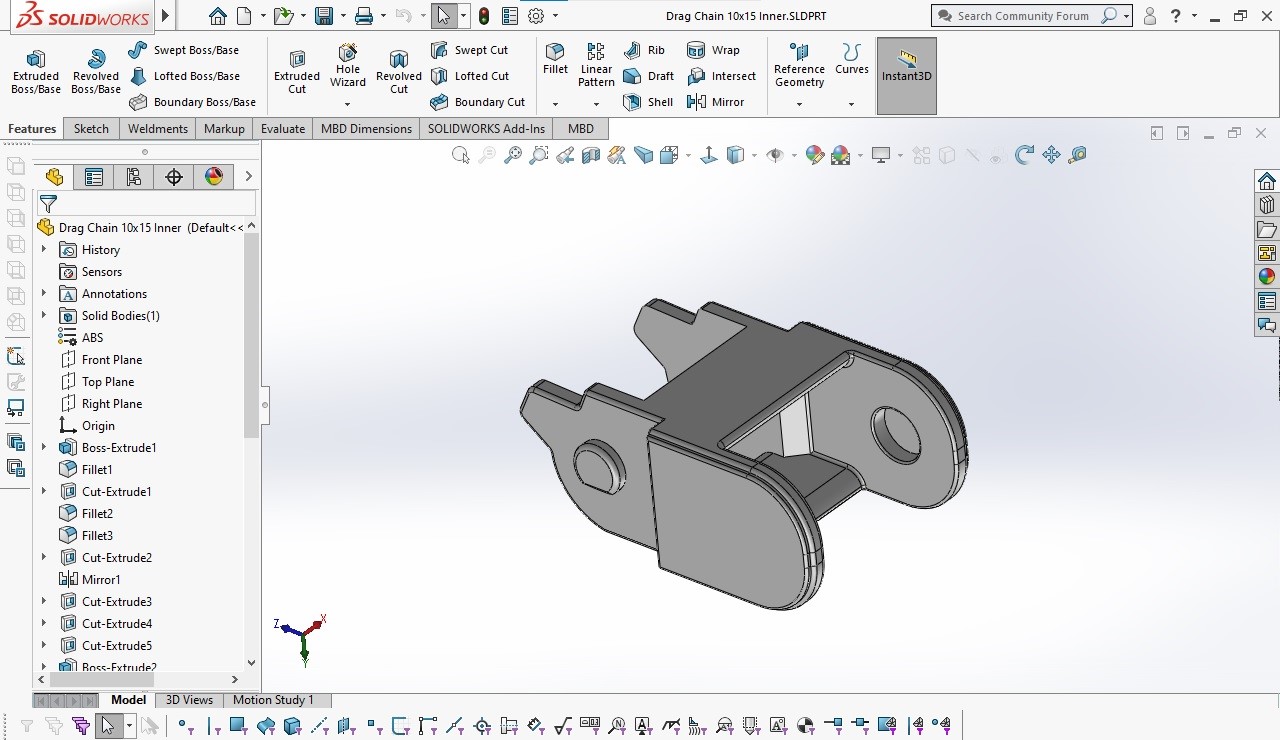
Task: Open the View Orientation dropdown
Action: point(686,155)
